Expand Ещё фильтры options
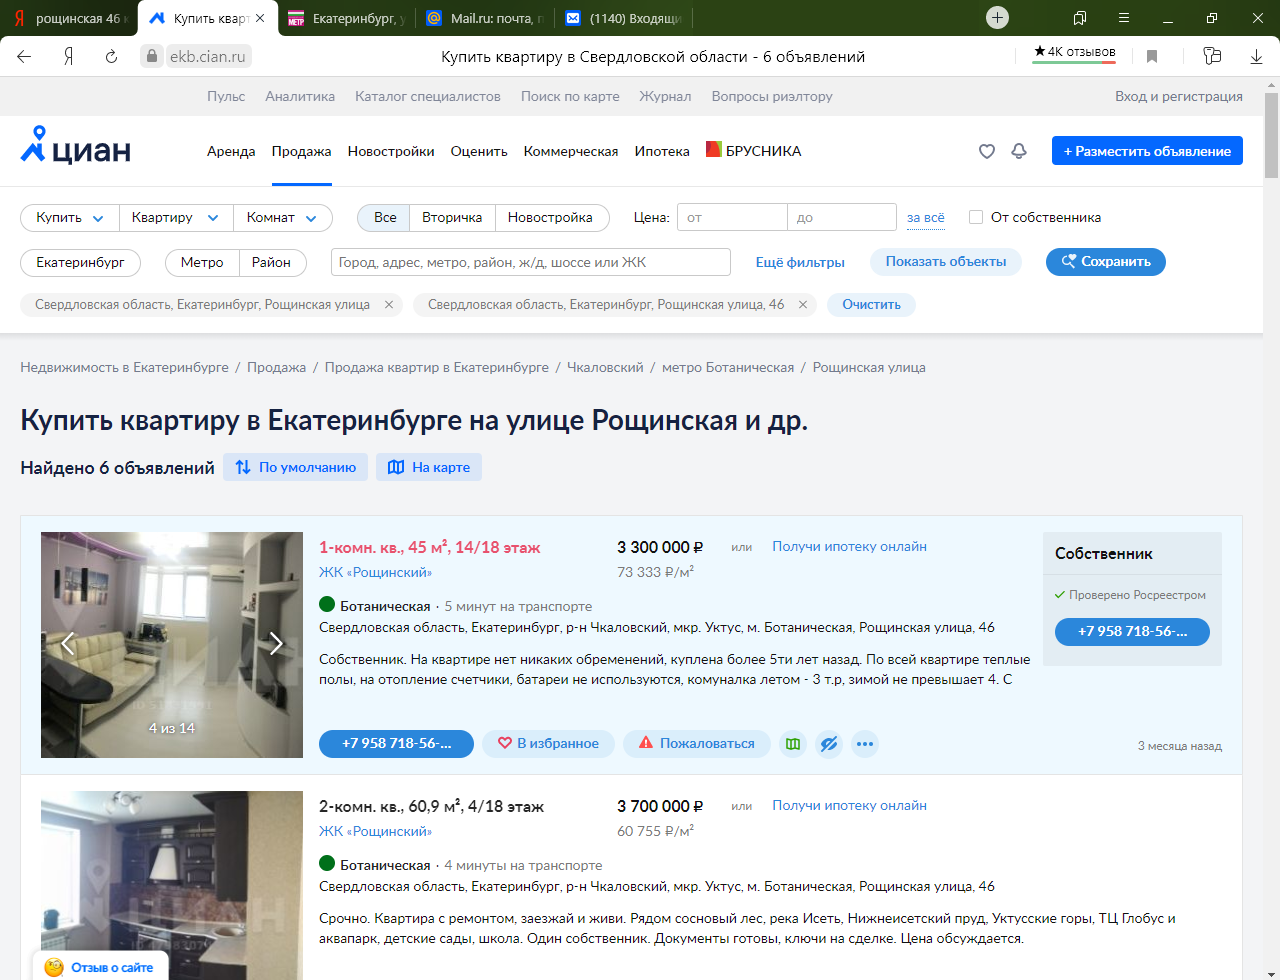The width and height of the screenshot is (1280, 980). [x=800, y=262]
